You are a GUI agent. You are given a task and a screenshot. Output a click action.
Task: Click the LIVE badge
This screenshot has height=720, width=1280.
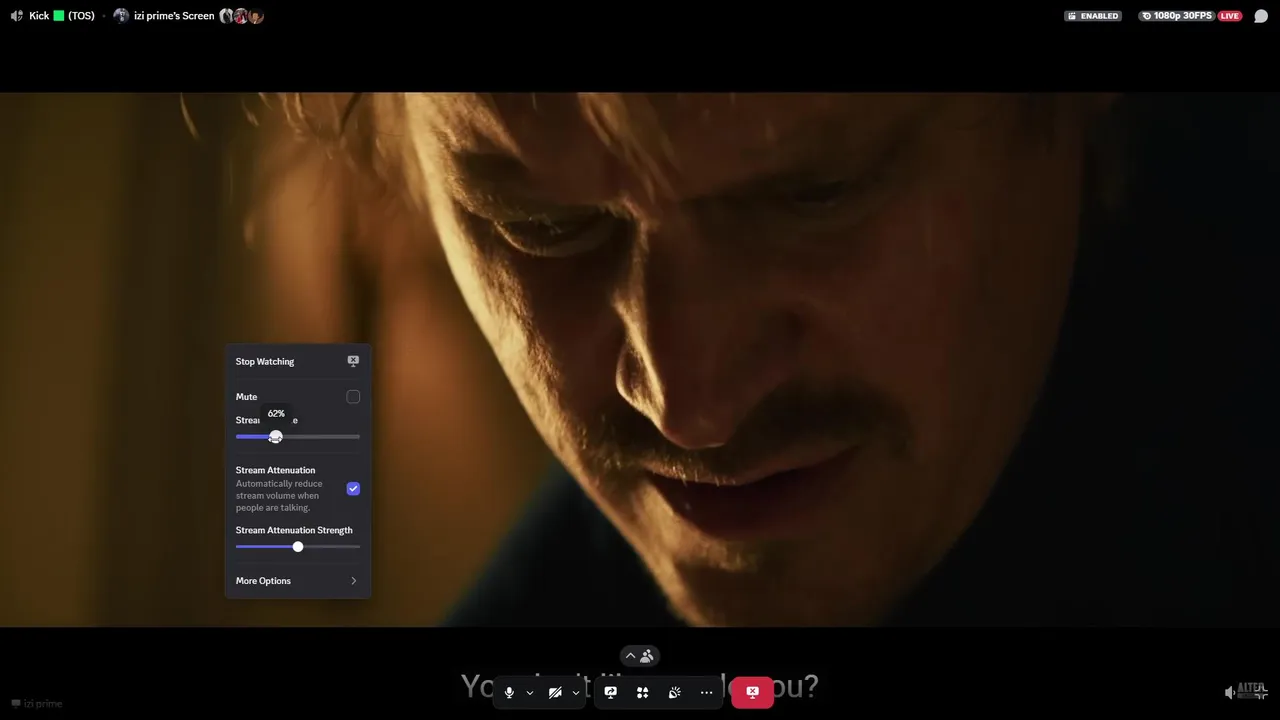click(x=1230, y=16)
